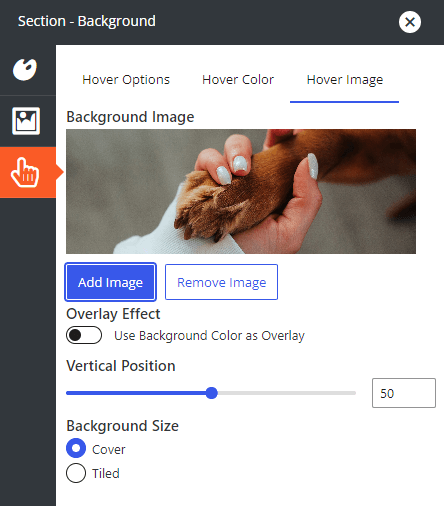Click the Background Image heading text
Viewport: 444px width, 506px height.
point(130,117)
